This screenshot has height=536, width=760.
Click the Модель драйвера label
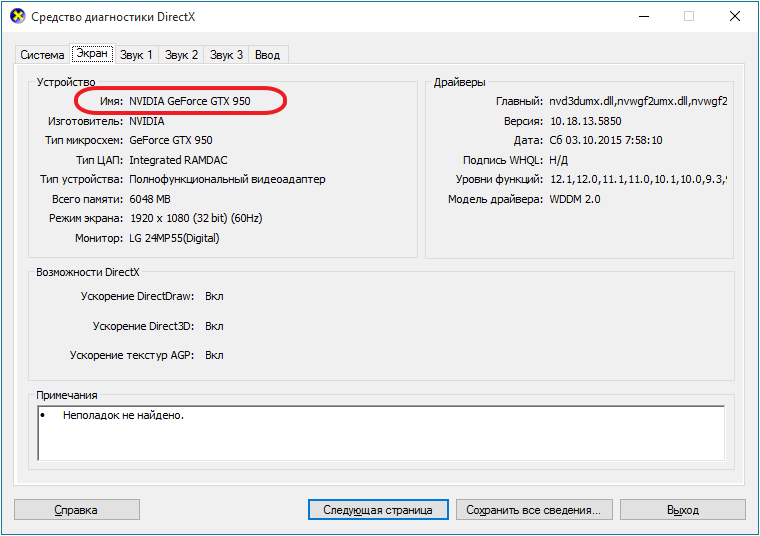tap(495, 199)
